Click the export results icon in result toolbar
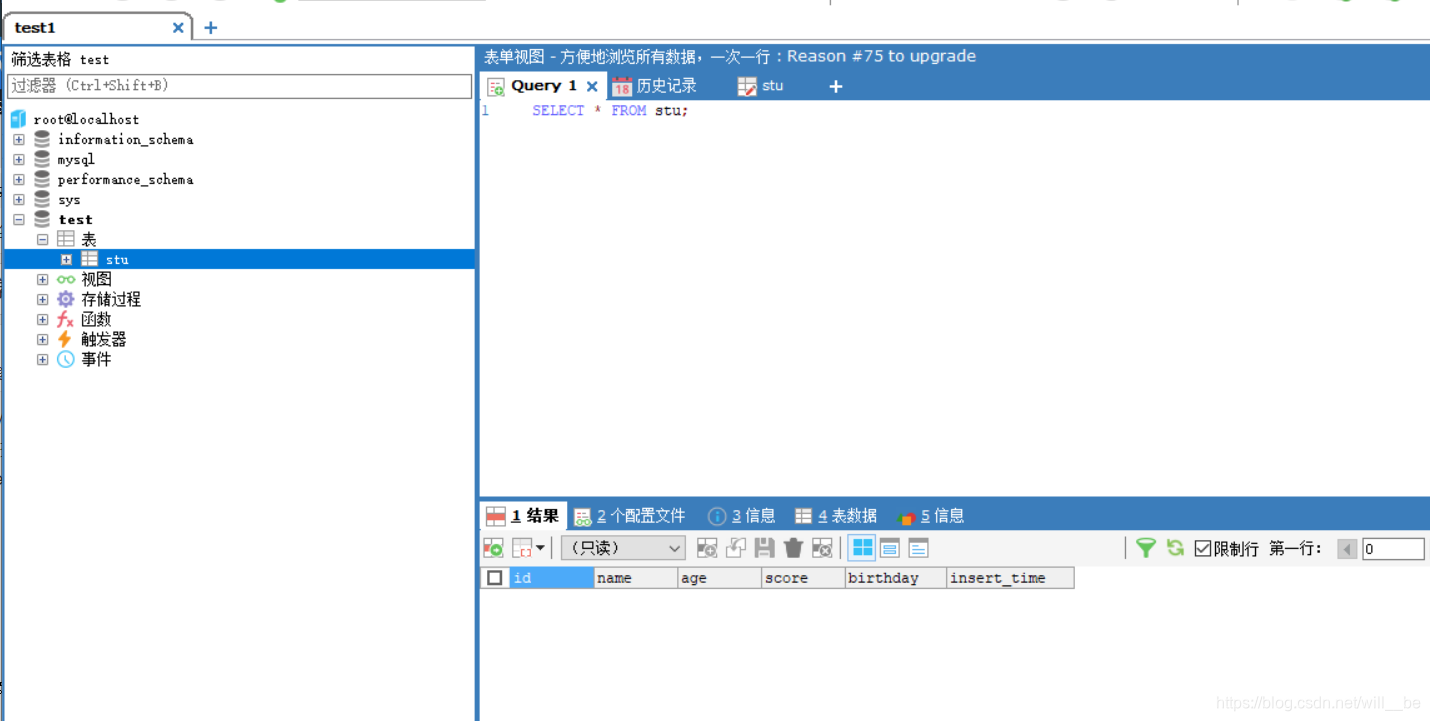1430x721 pixels. (x=493, y=548)
